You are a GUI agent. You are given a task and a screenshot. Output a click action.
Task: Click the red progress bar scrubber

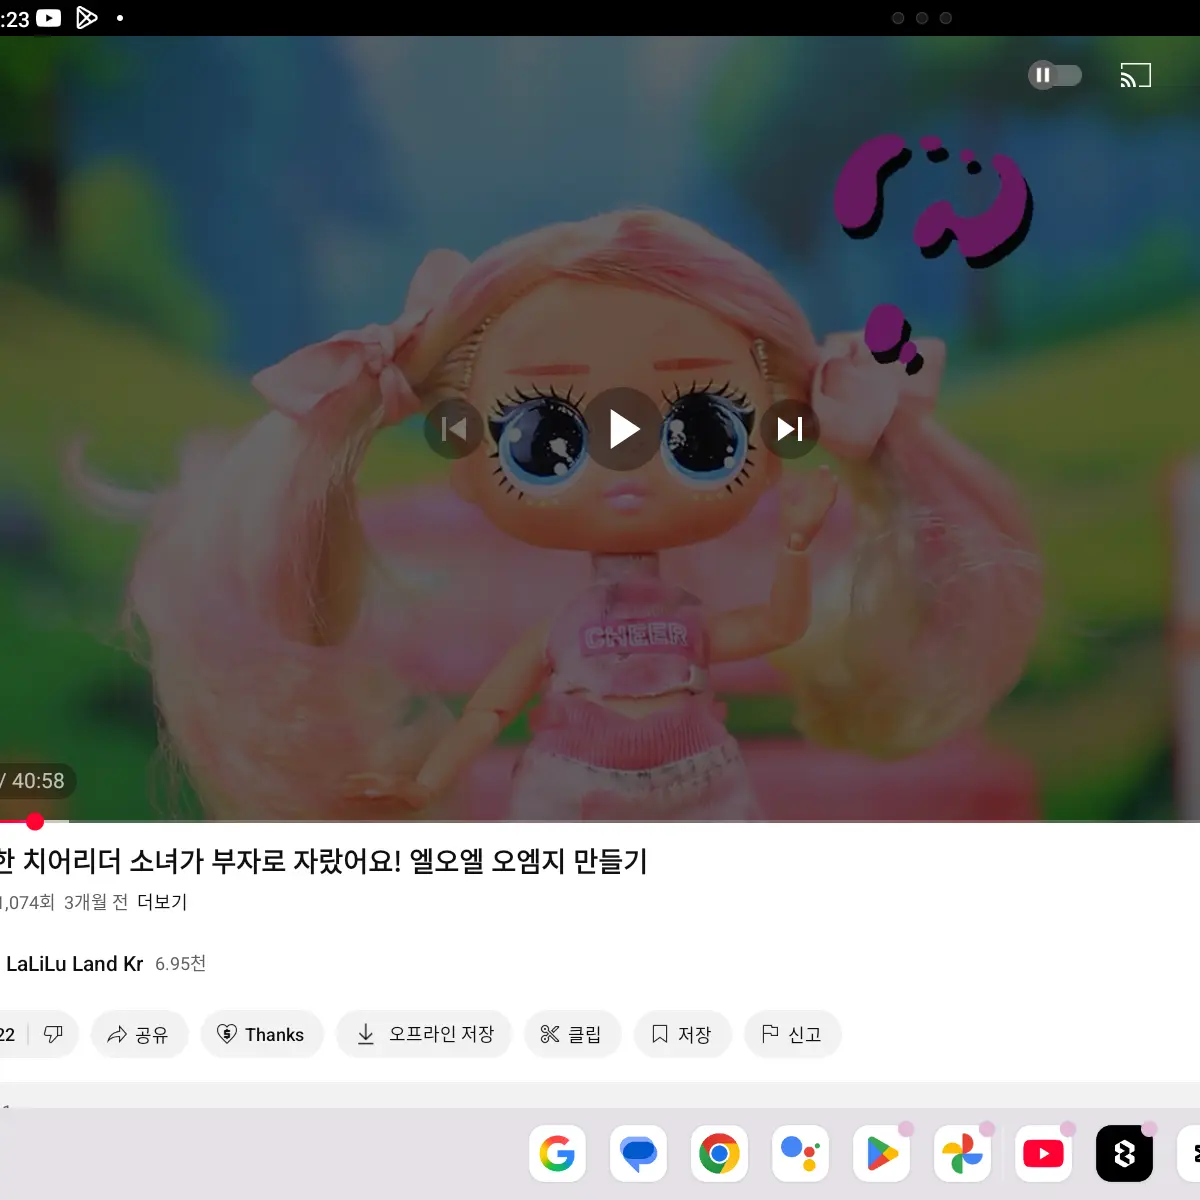click(x=35, y=821)
